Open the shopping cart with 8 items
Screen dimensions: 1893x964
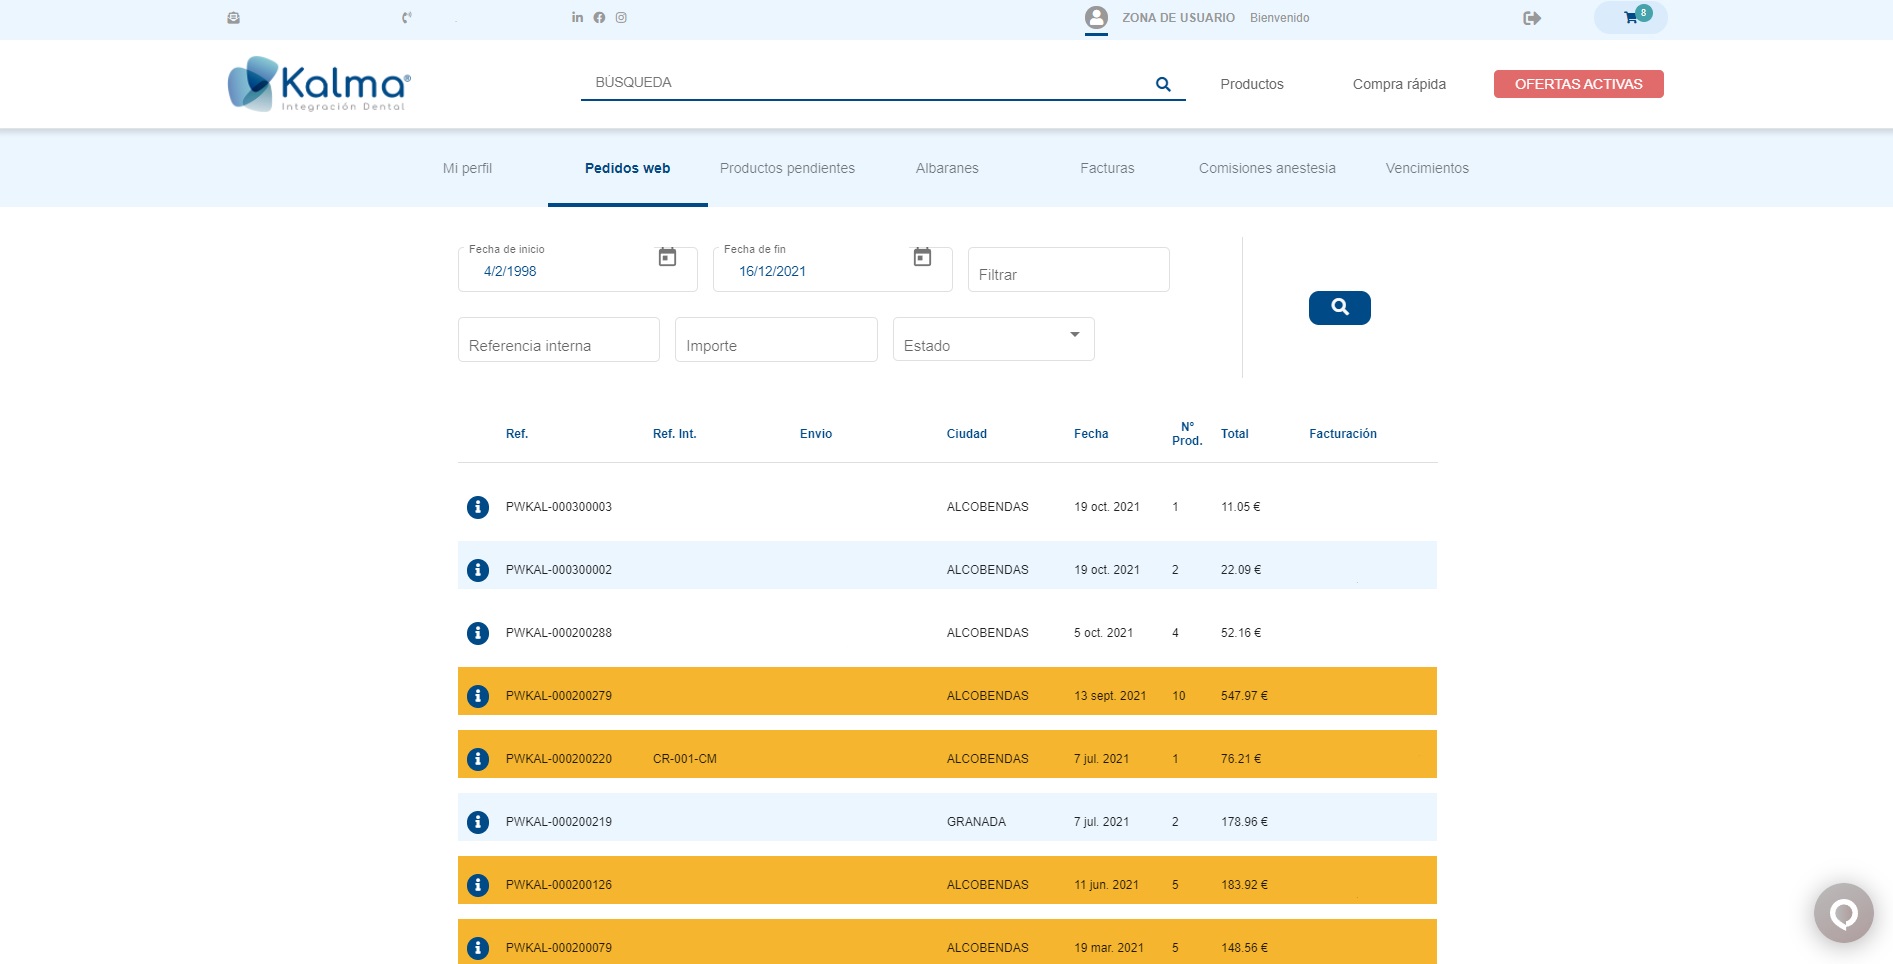(1631, 17)
